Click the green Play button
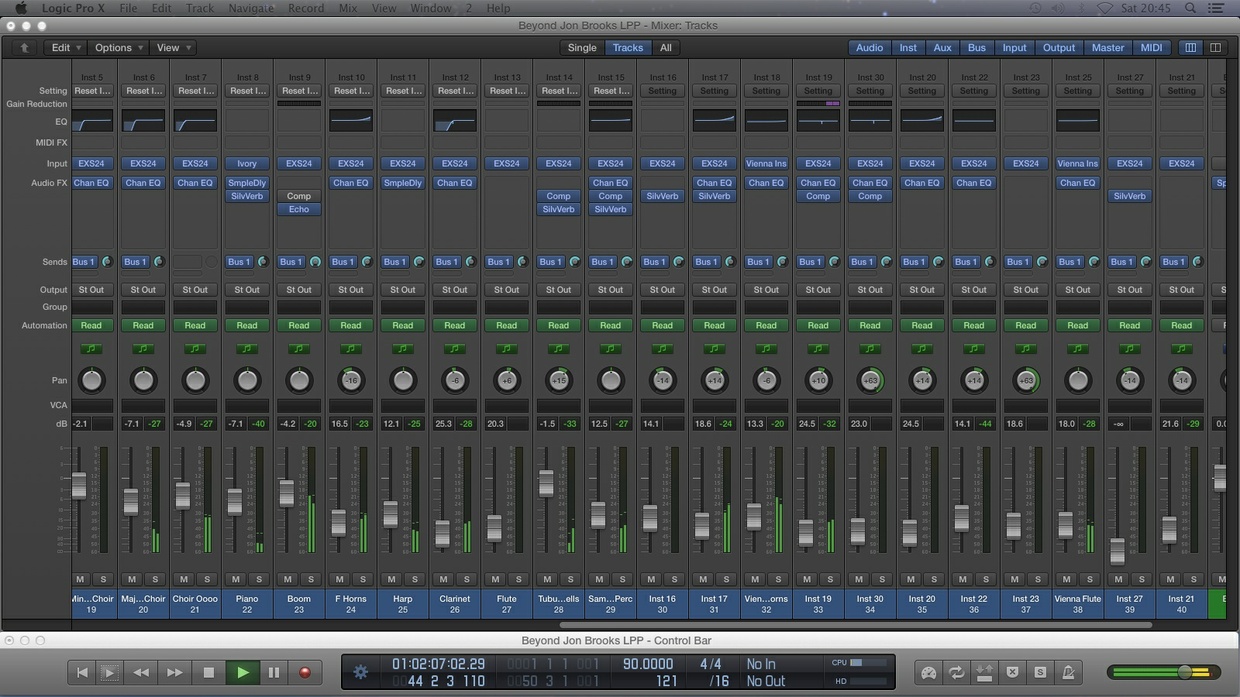This screenshot has width=1240, height=697. click(x=242, y=673)
